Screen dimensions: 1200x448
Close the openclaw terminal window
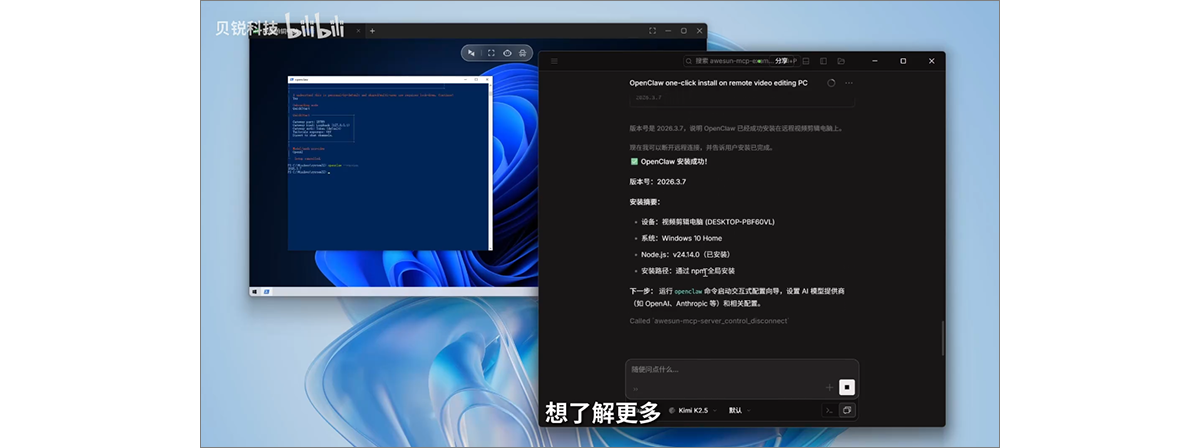point(486,79)
